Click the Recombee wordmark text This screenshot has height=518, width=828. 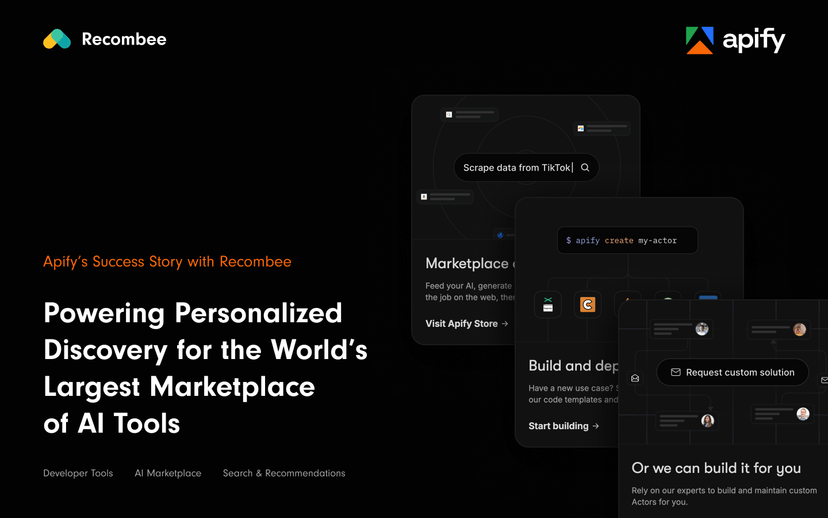click(124, 39)
